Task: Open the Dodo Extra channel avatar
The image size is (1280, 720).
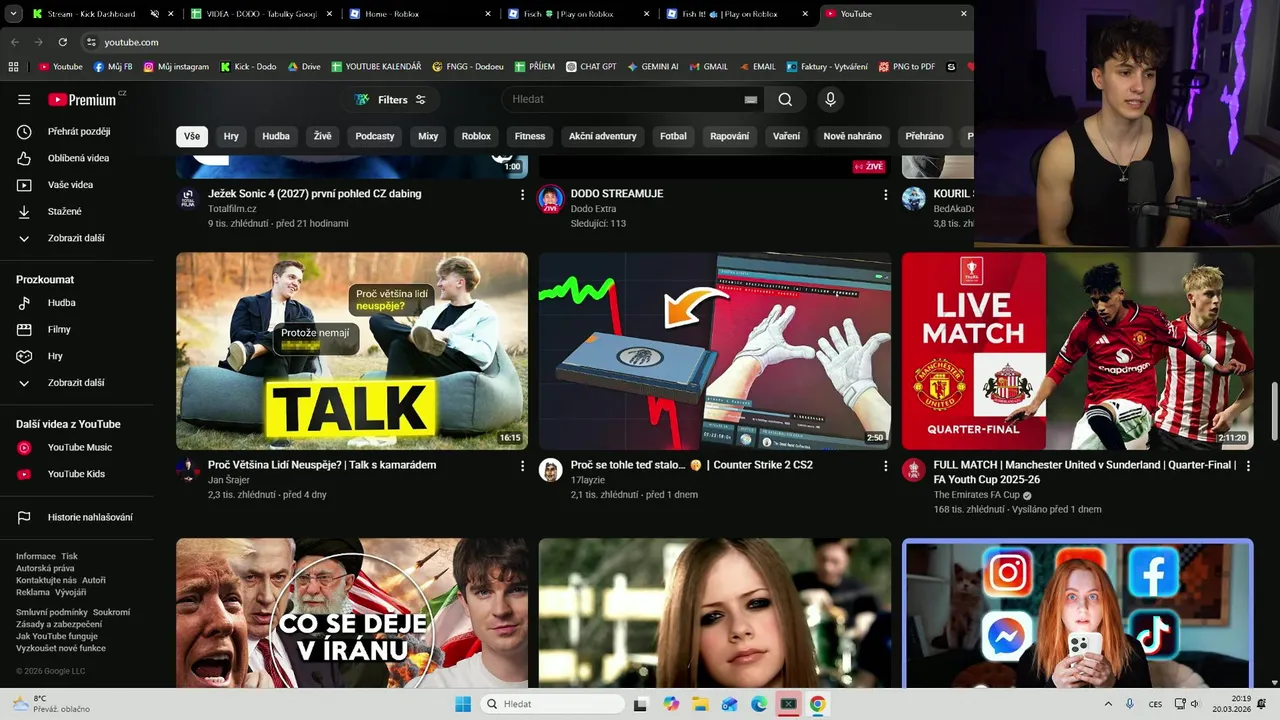Action: pos(551,199)
